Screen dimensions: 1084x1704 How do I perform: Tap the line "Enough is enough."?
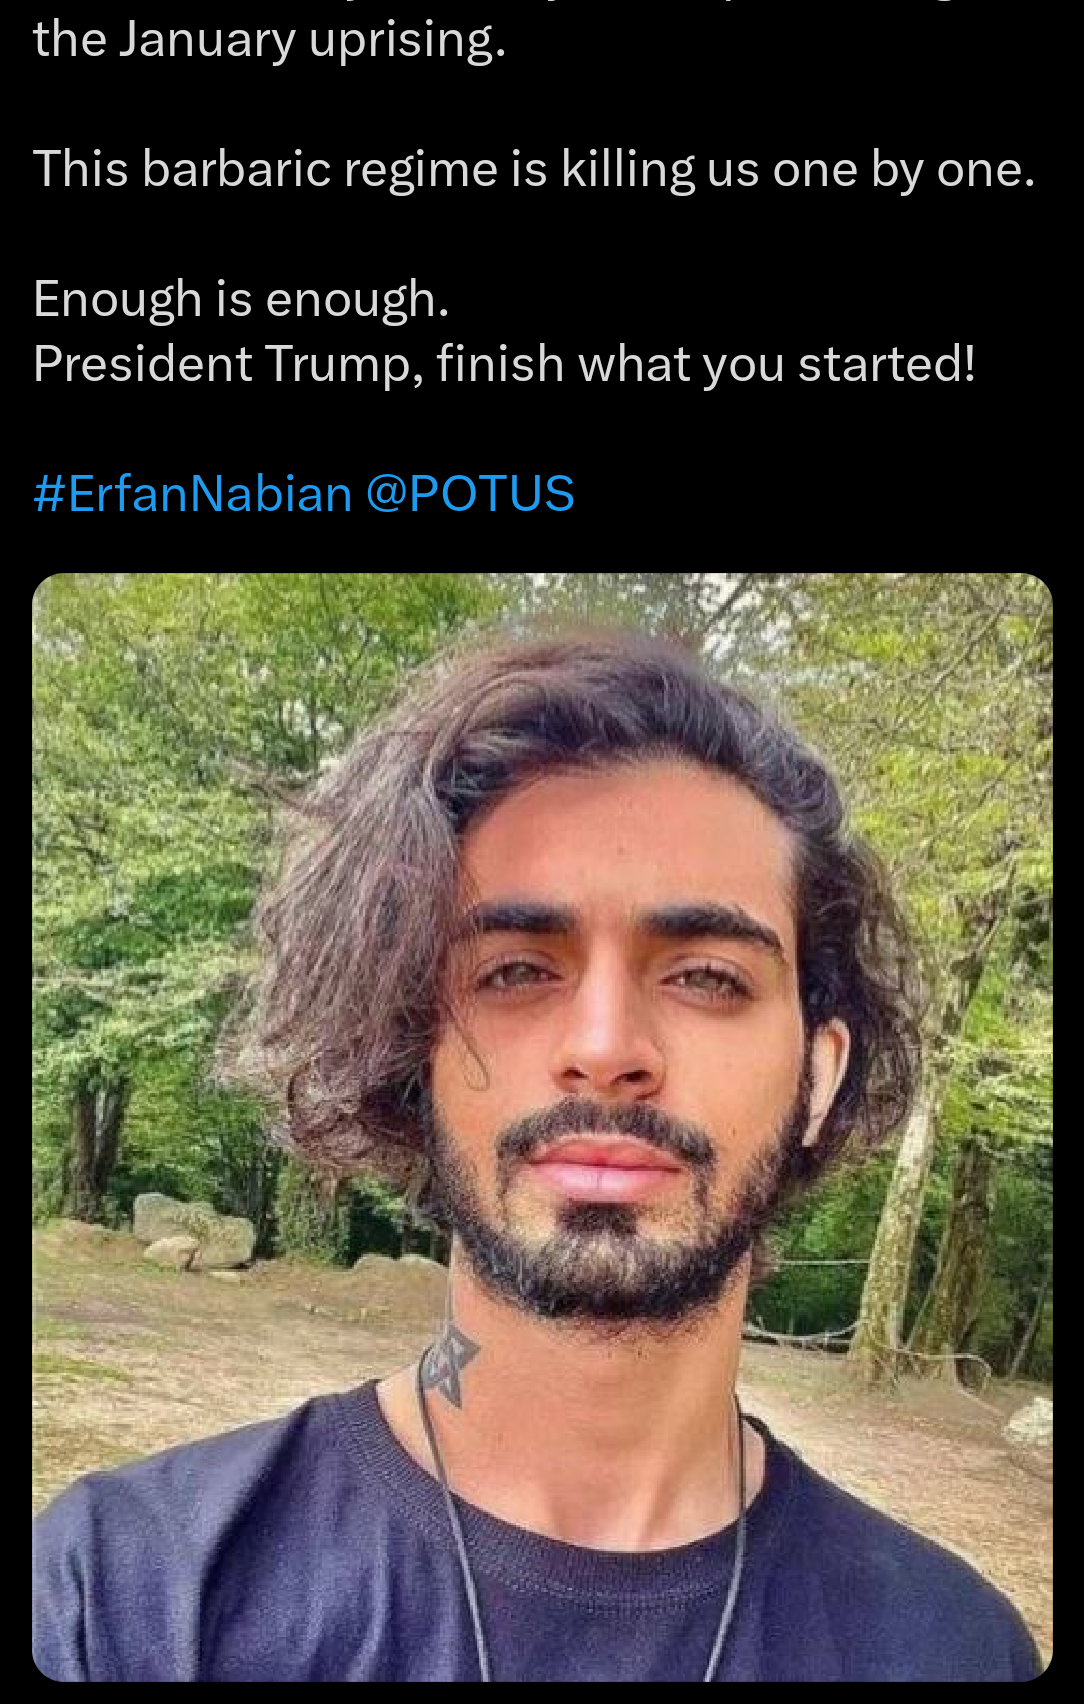point(241,300)
